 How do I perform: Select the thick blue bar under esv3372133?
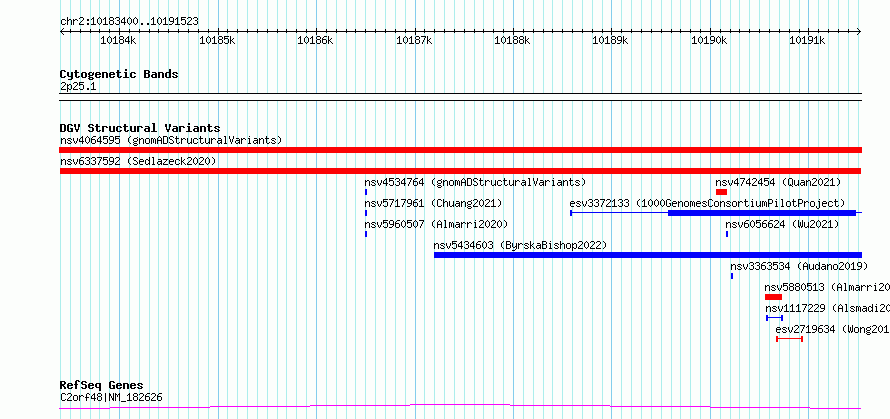pyautogui.click(x=762, y=213)
